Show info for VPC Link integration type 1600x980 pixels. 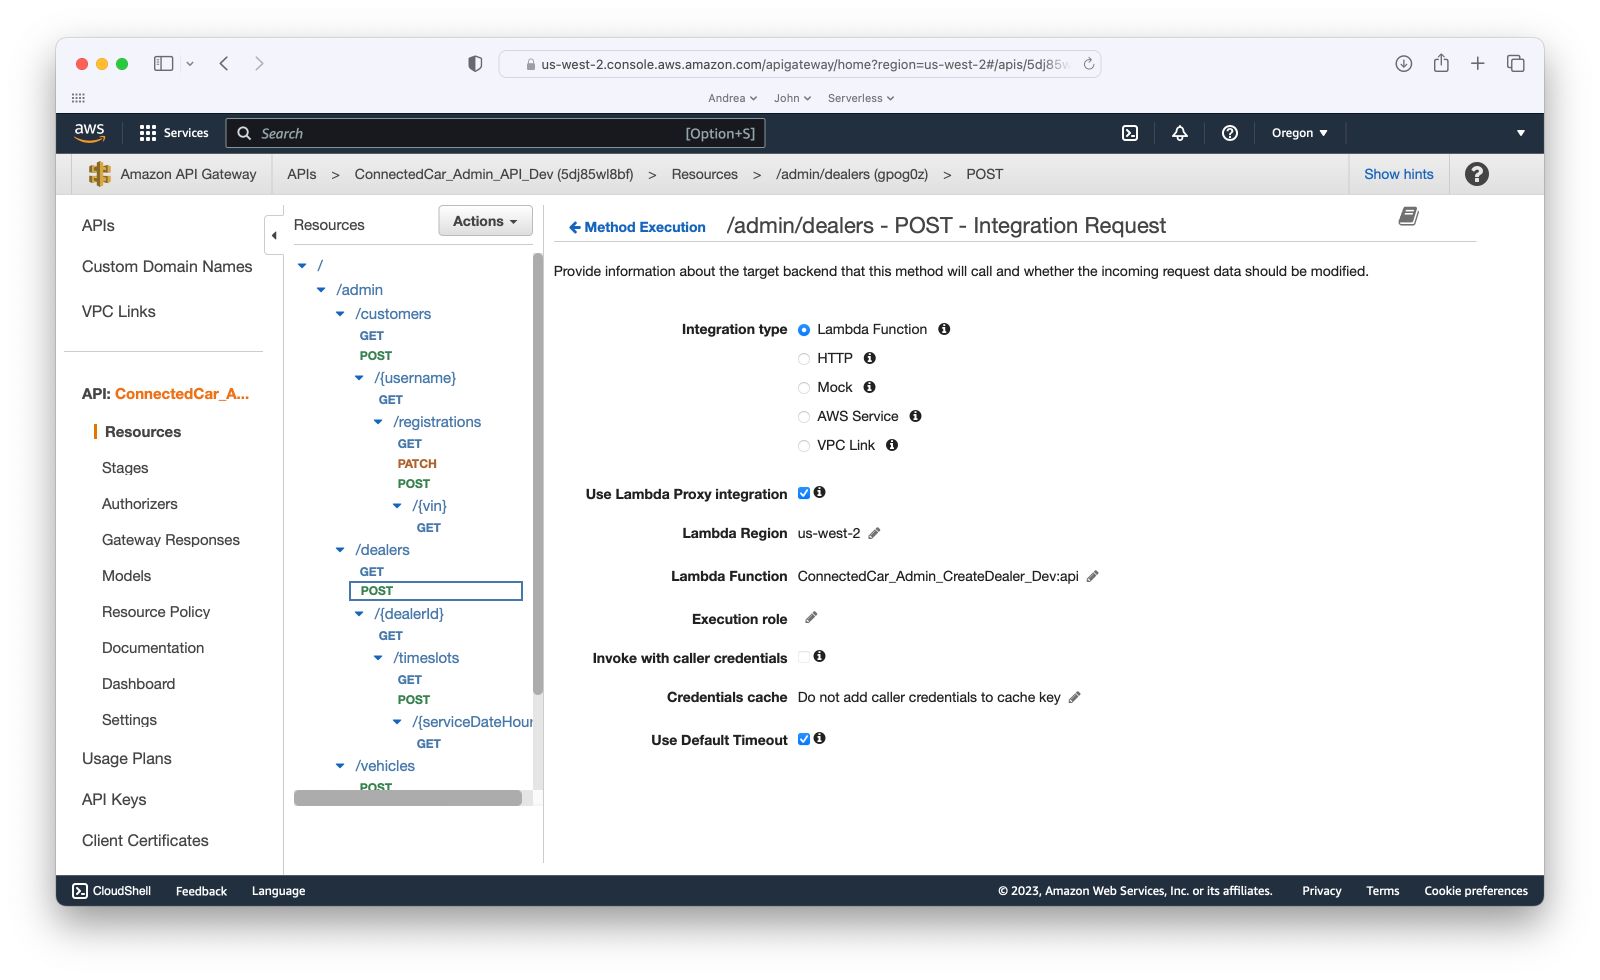(x=892, y=445)
